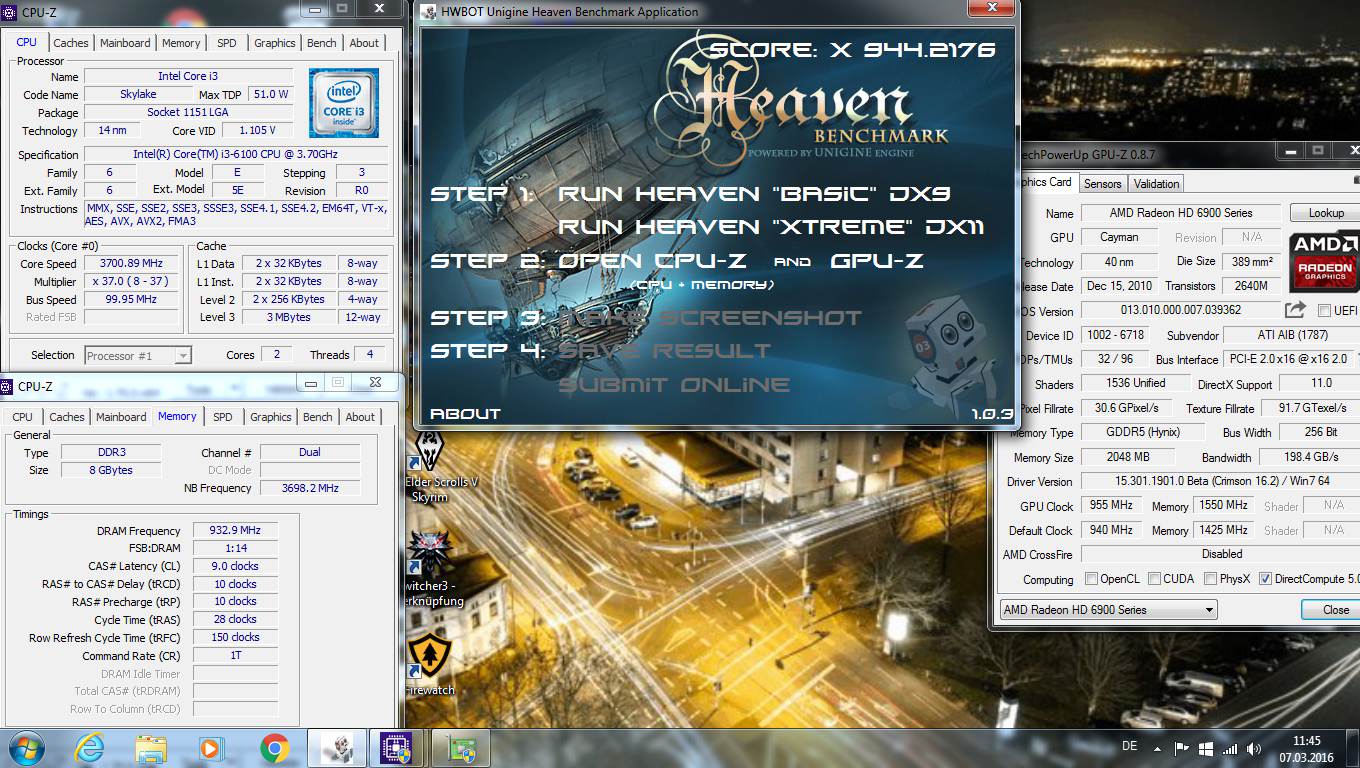Open About tab in memory-timings CPU-Z window
This screenshot has width=1360, height=768.
(360, 417)
